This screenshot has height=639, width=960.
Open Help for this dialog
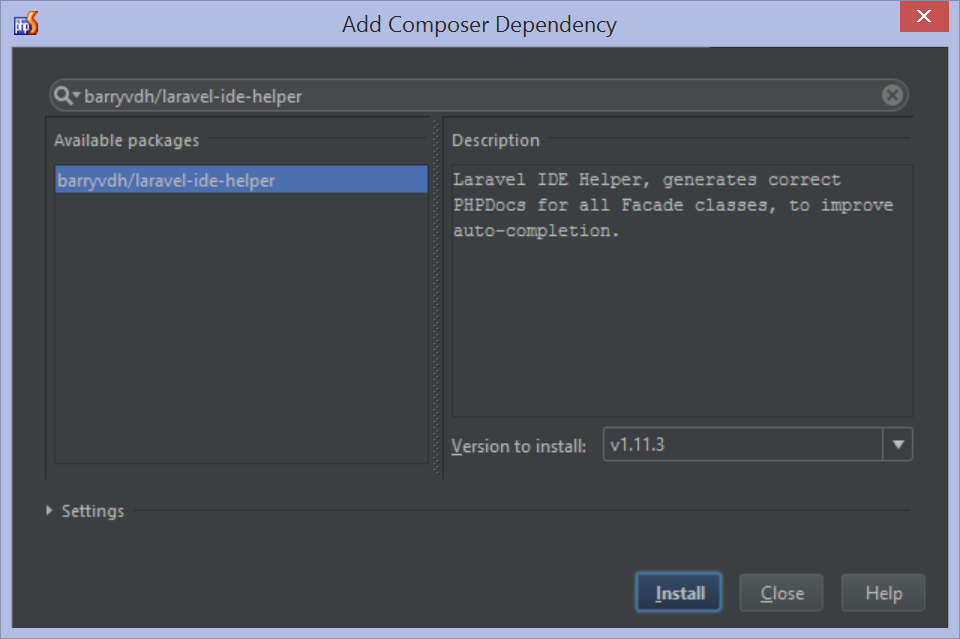point(883,593)
